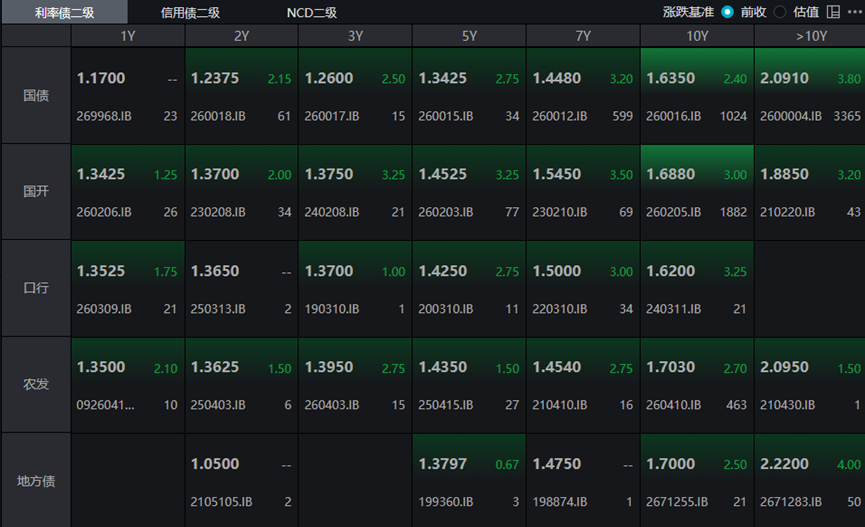The height and width of the screenshot is (527, 865).
Task: Click bond code 269968.IB
Action: (x=104, y=116)
